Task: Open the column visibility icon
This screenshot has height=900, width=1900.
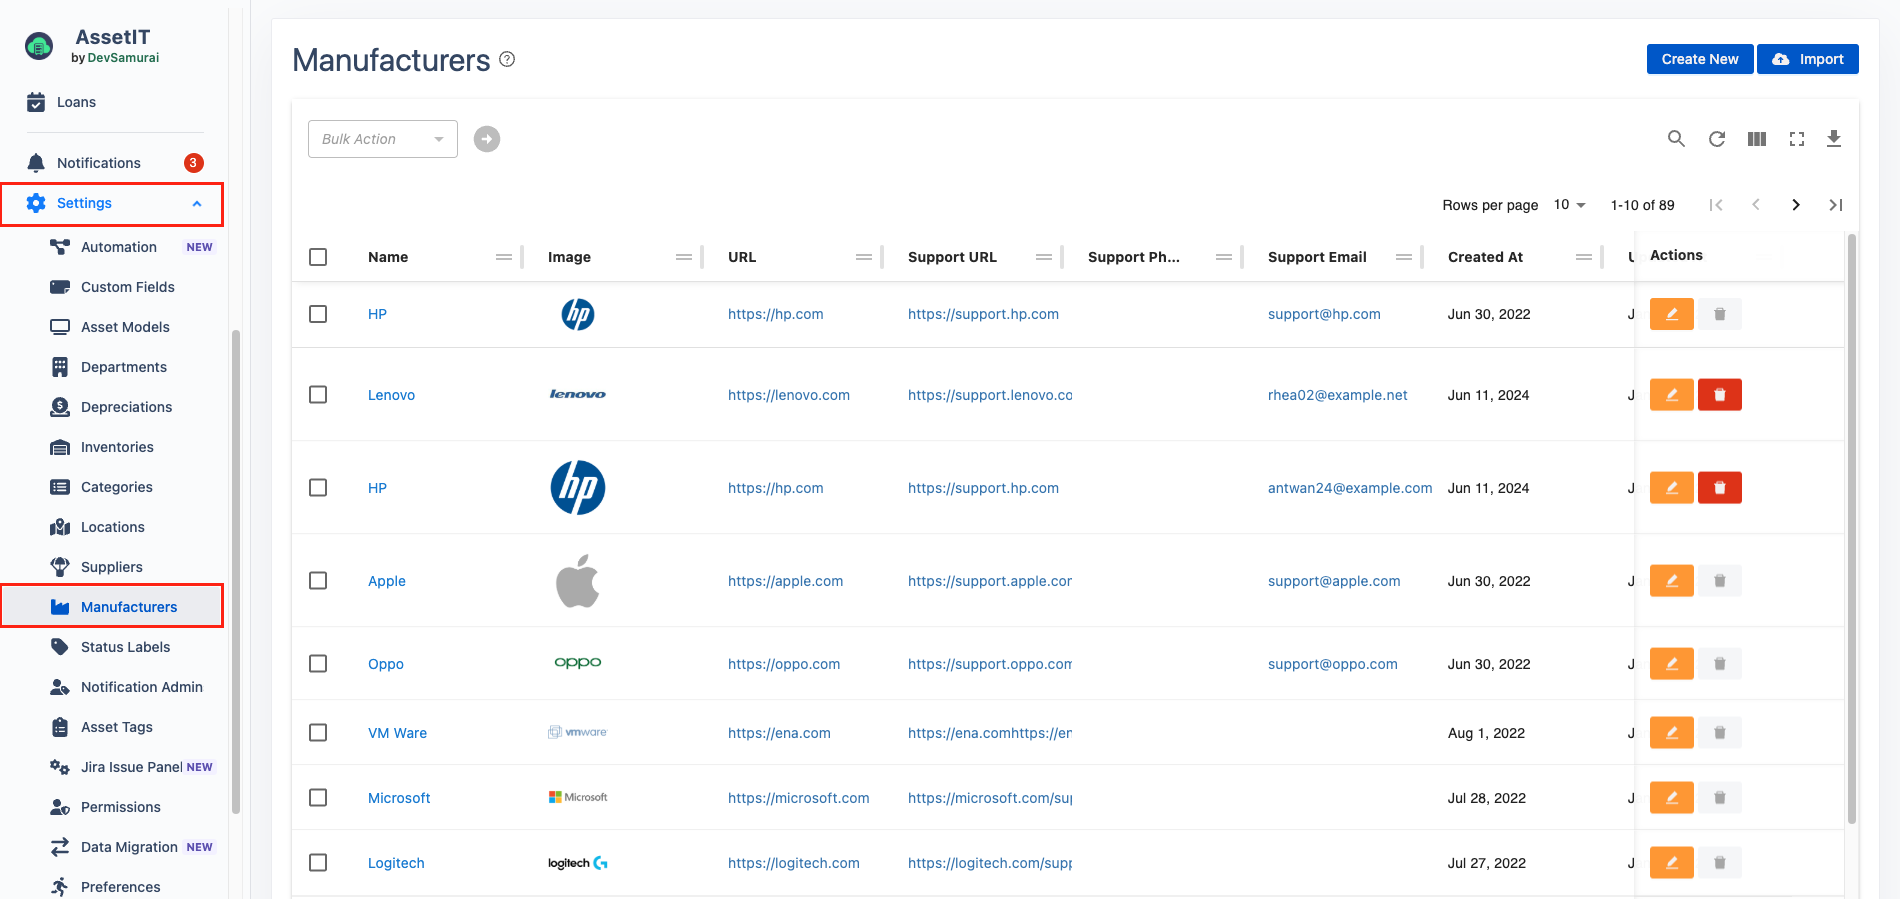Action: point(1756,139)
